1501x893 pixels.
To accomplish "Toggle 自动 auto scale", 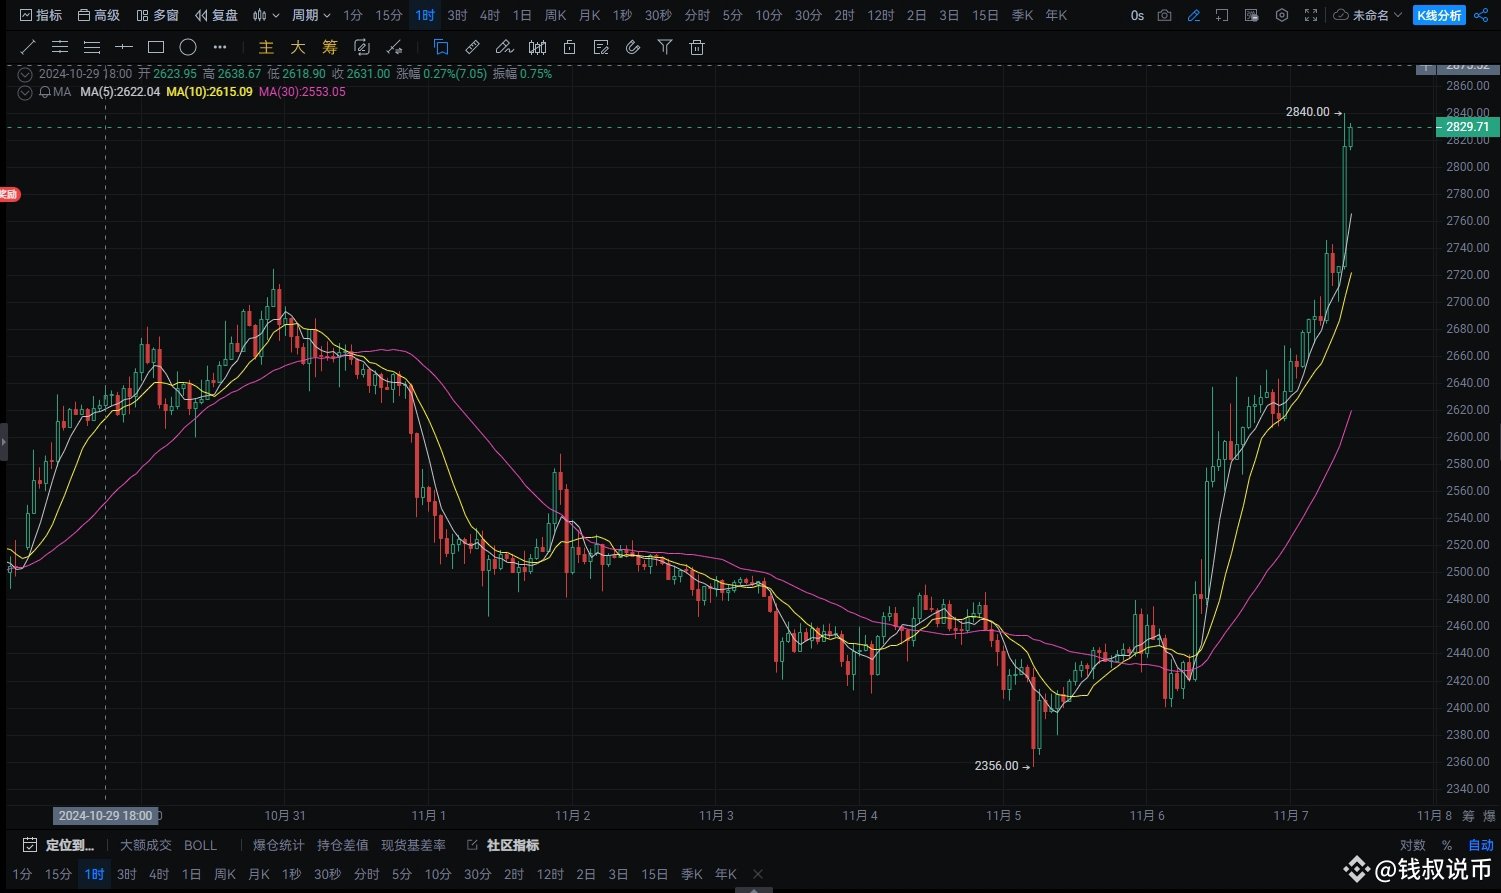I will [x=1480, y=845].
